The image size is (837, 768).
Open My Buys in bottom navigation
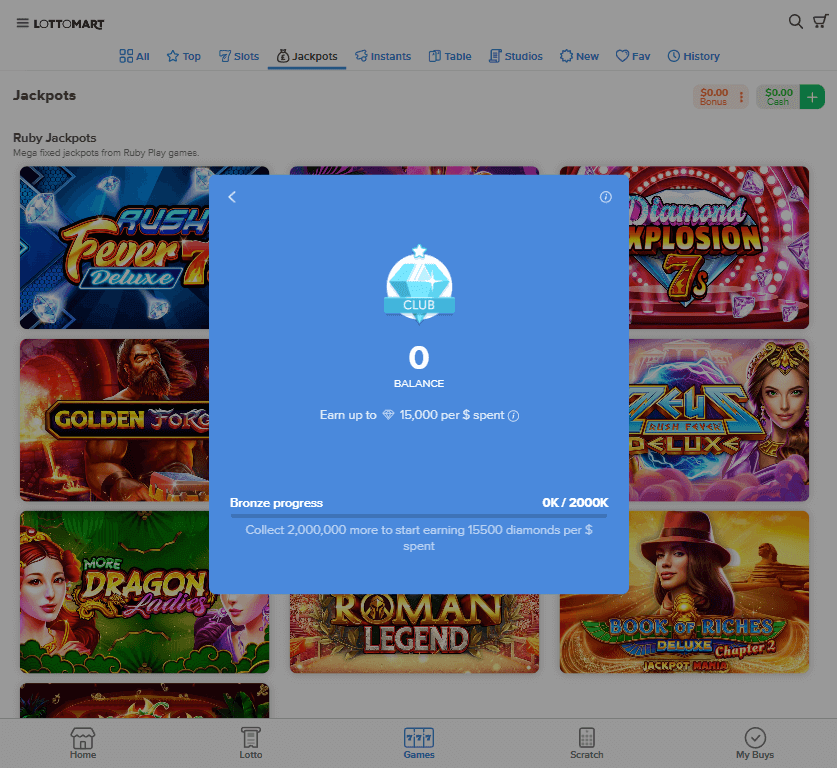pos(755,743)
